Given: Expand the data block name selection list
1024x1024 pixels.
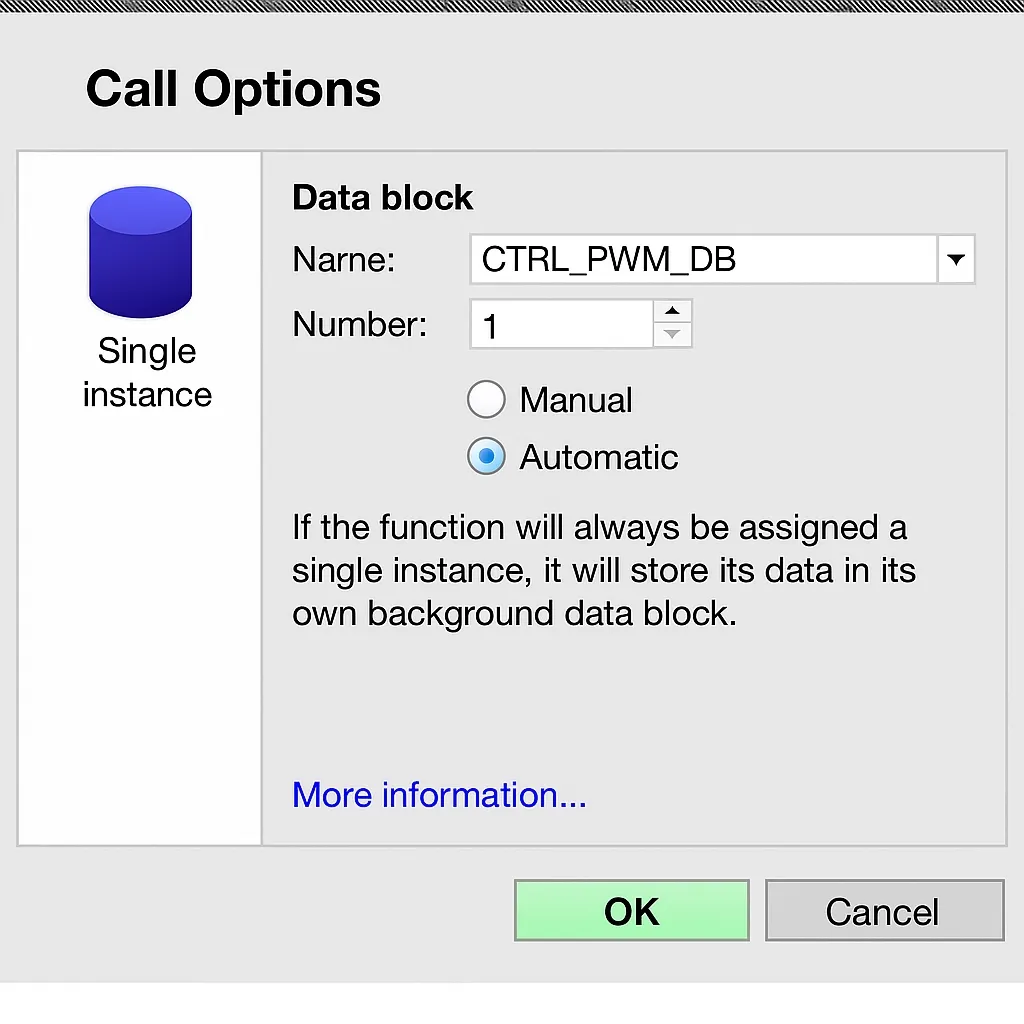Looking at the screenshot, I should pos(956,259).
